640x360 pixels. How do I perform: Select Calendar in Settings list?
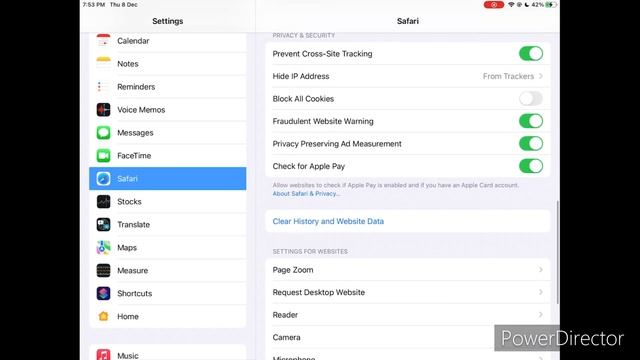click(168, 41)
